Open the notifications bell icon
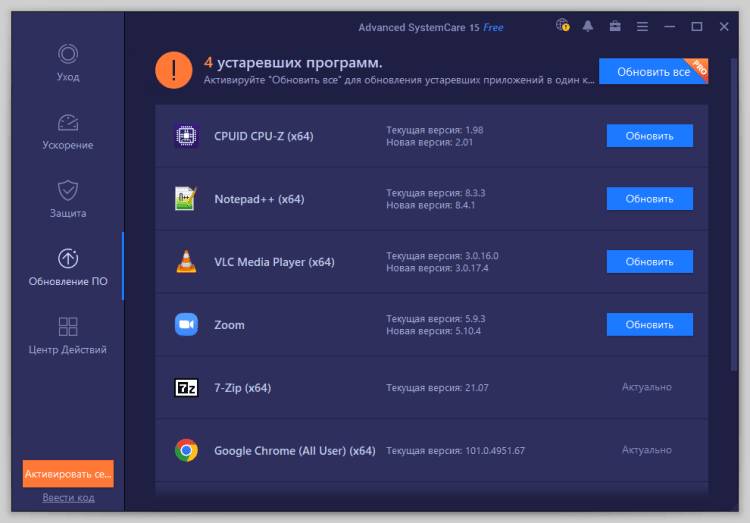The height and width of the screenshot is (523, 750). (588, 26)
